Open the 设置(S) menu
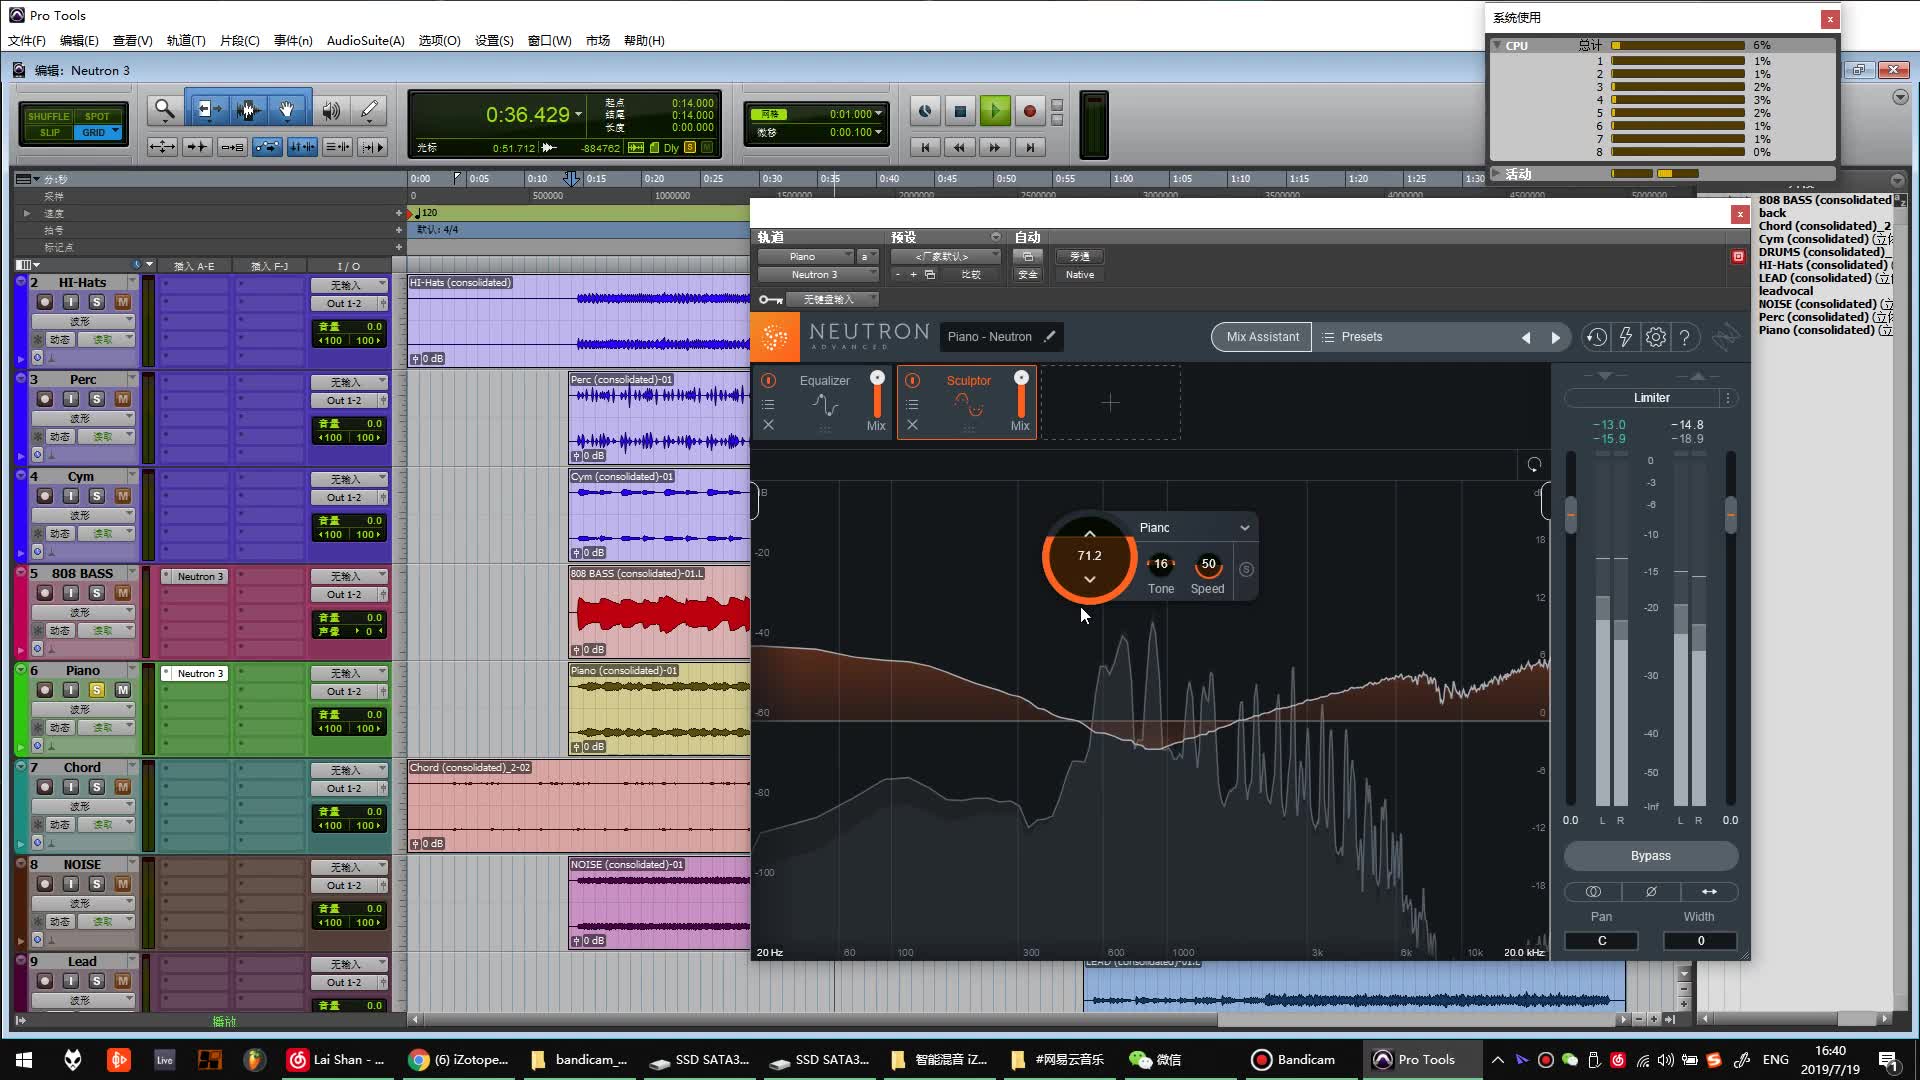 pos(494,41)
